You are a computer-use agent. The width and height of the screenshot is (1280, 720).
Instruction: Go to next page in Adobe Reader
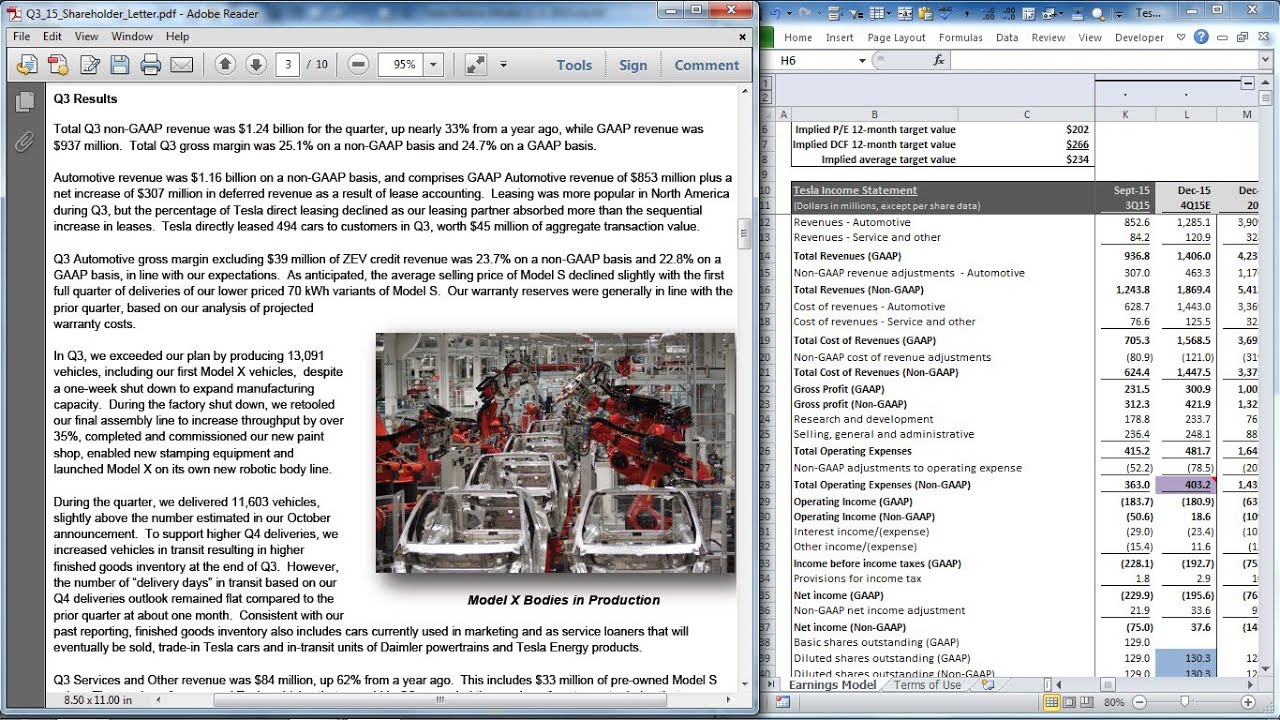(x=256, y=65)
